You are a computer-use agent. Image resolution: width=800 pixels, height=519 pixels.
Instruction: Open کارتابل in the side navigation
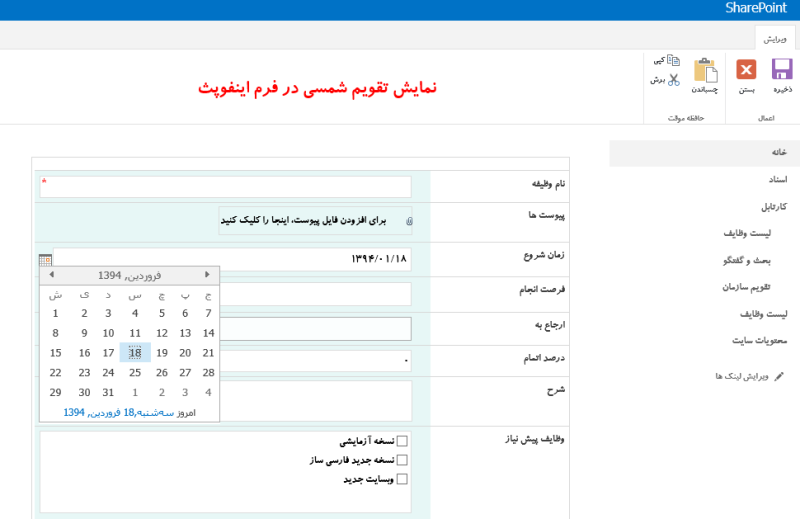coord(774,206)
